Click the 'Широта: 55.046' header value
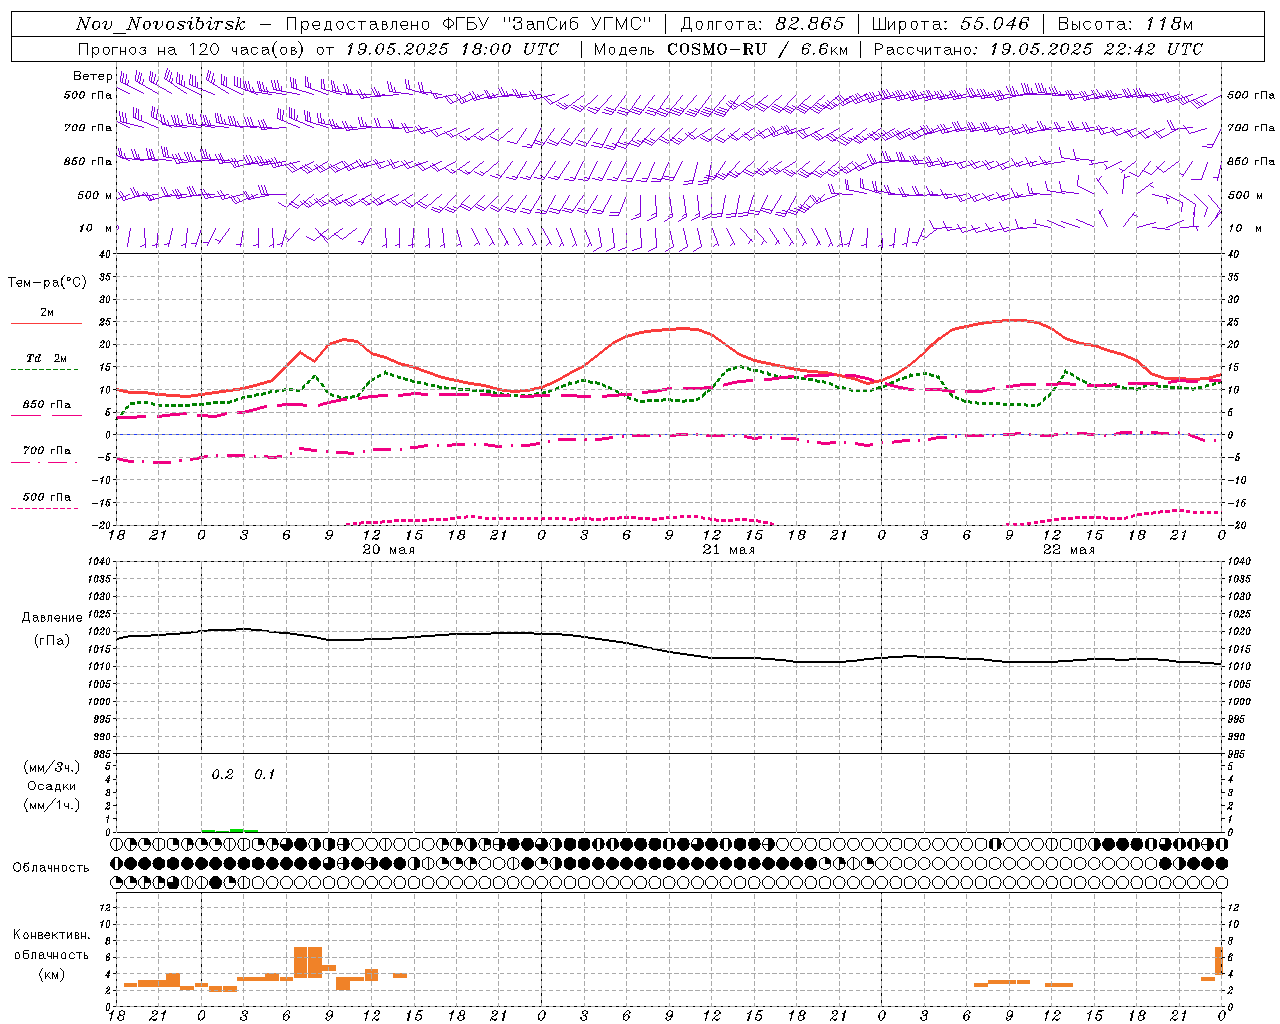 pyautogui.click(x=950, y=25)
